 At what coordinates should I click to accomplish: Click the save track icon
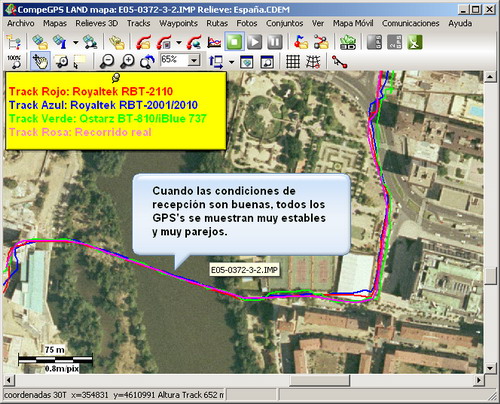164,42
